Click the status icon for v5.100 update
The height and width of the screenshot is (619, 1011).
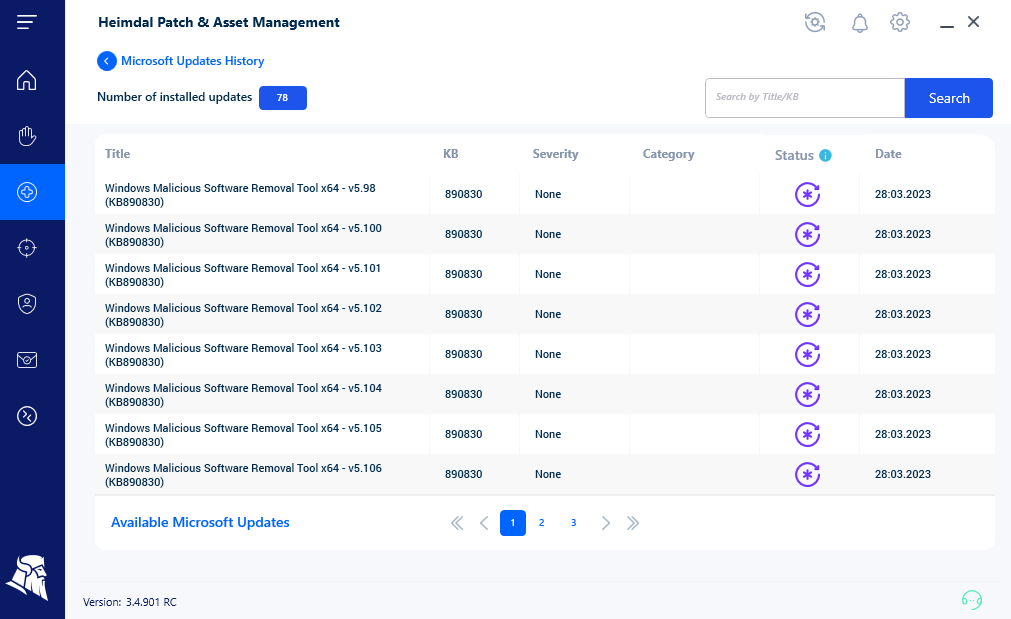pos(807,235)
